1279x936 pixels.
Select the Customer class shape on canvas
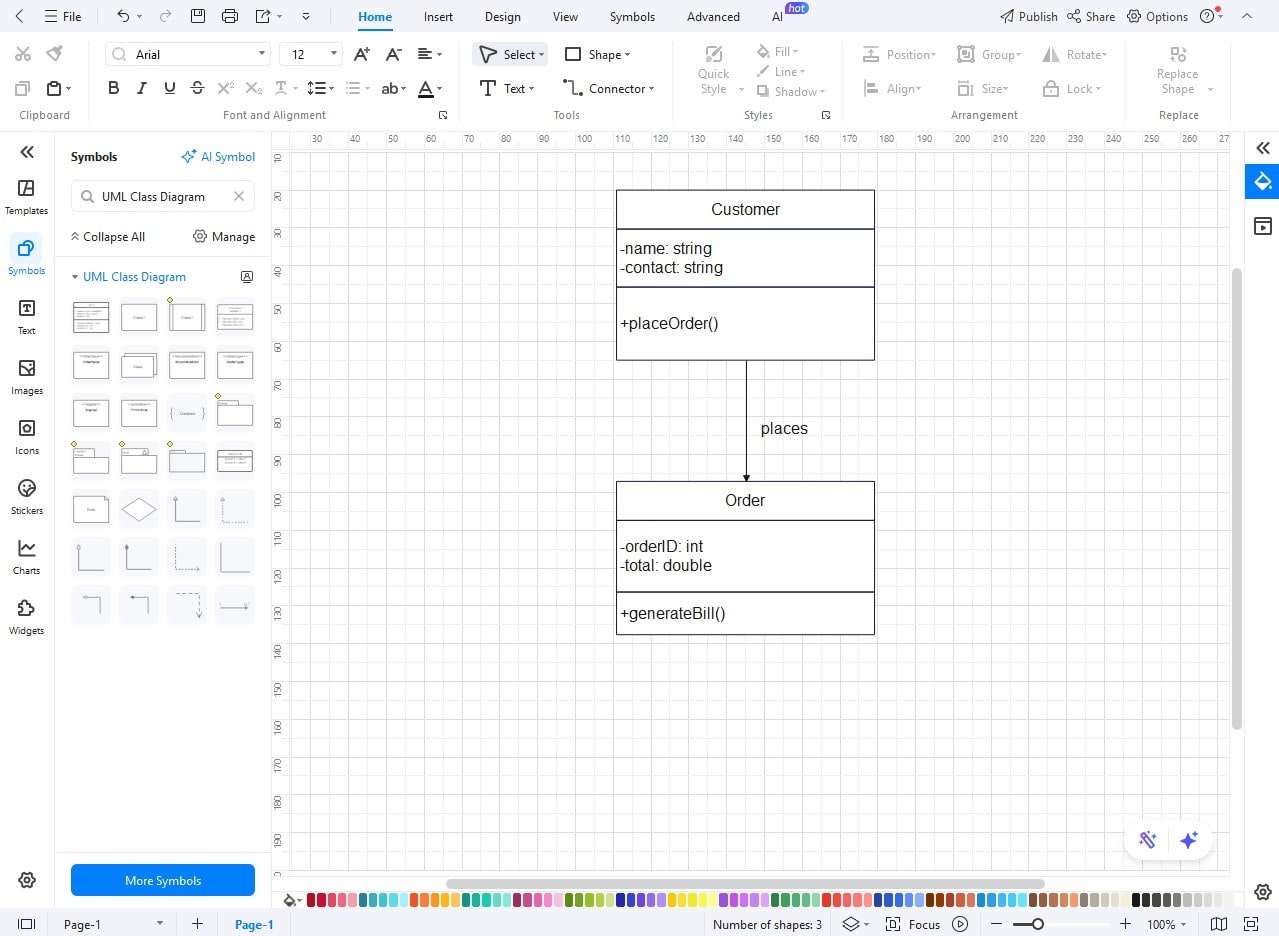coord(745,275)
